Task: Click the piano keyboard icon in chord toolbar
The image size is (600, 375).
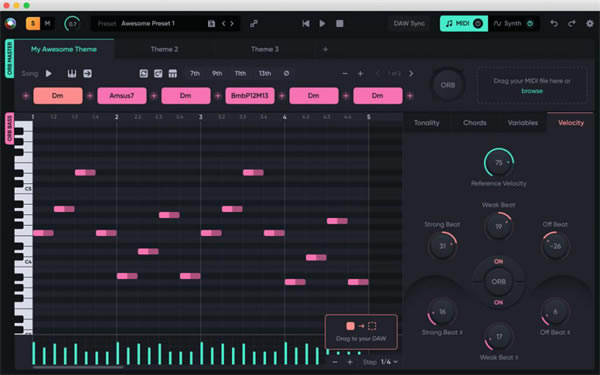Action: click(x=72, y=73)
